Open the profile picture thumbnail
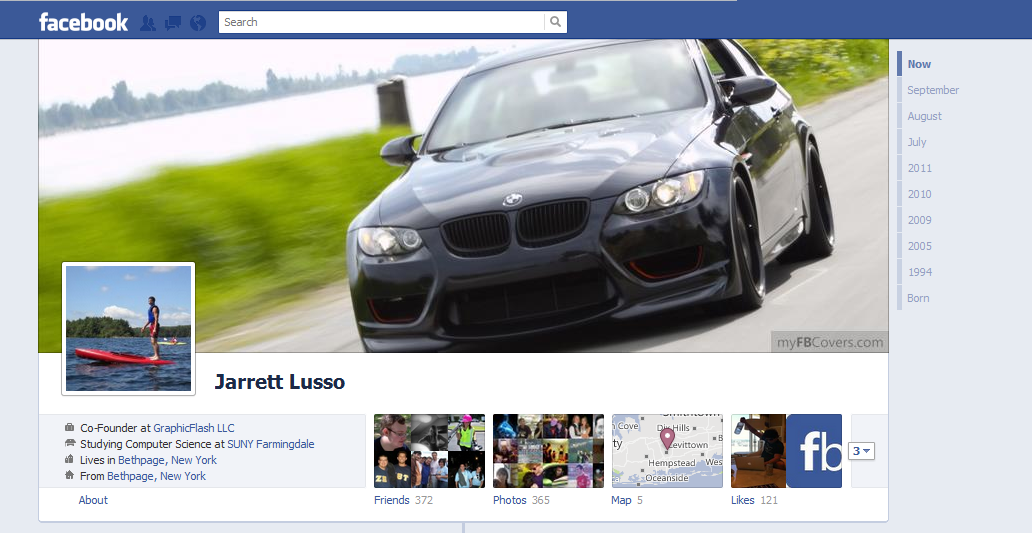This screenshot has width=1032, height=533. [x=128, y=328]
